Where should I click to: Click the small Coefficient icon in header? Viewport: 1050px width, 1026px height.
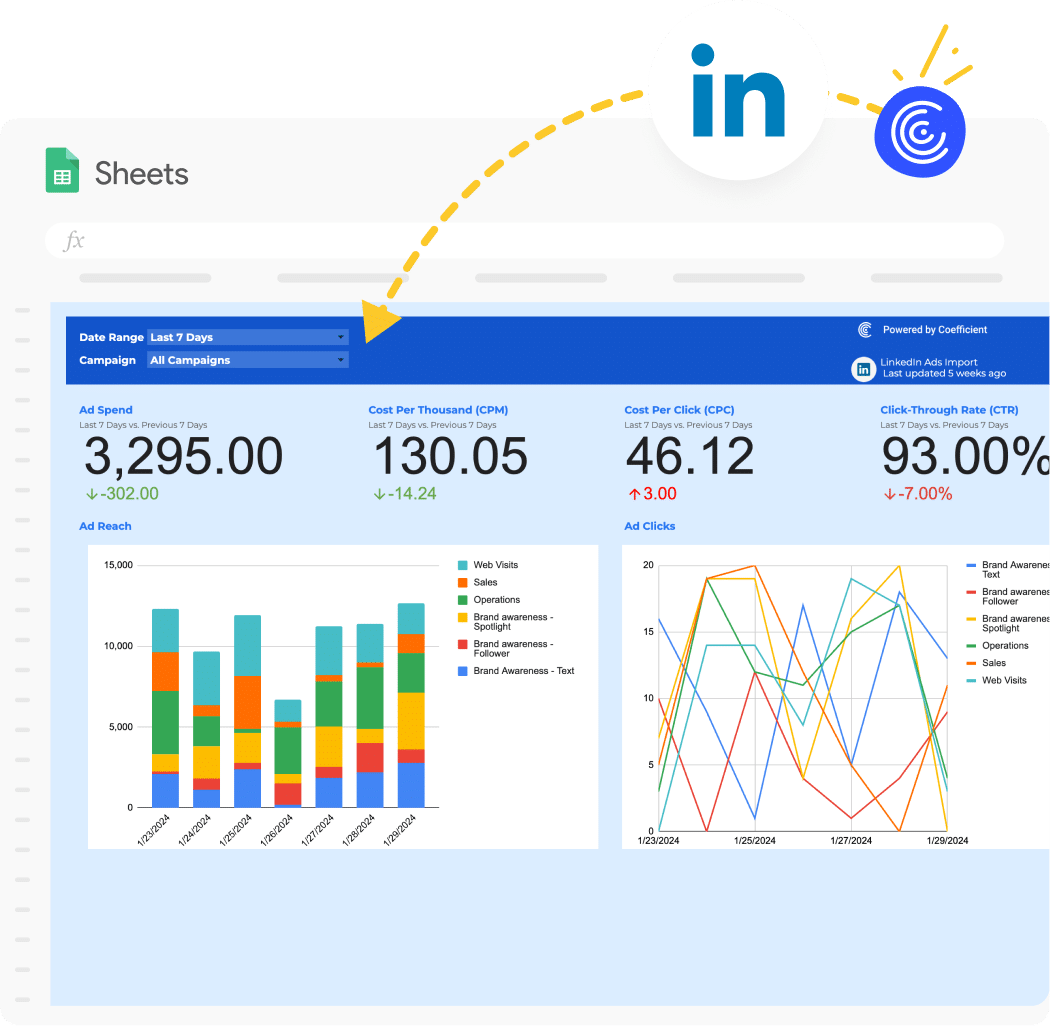coord(866,330)
